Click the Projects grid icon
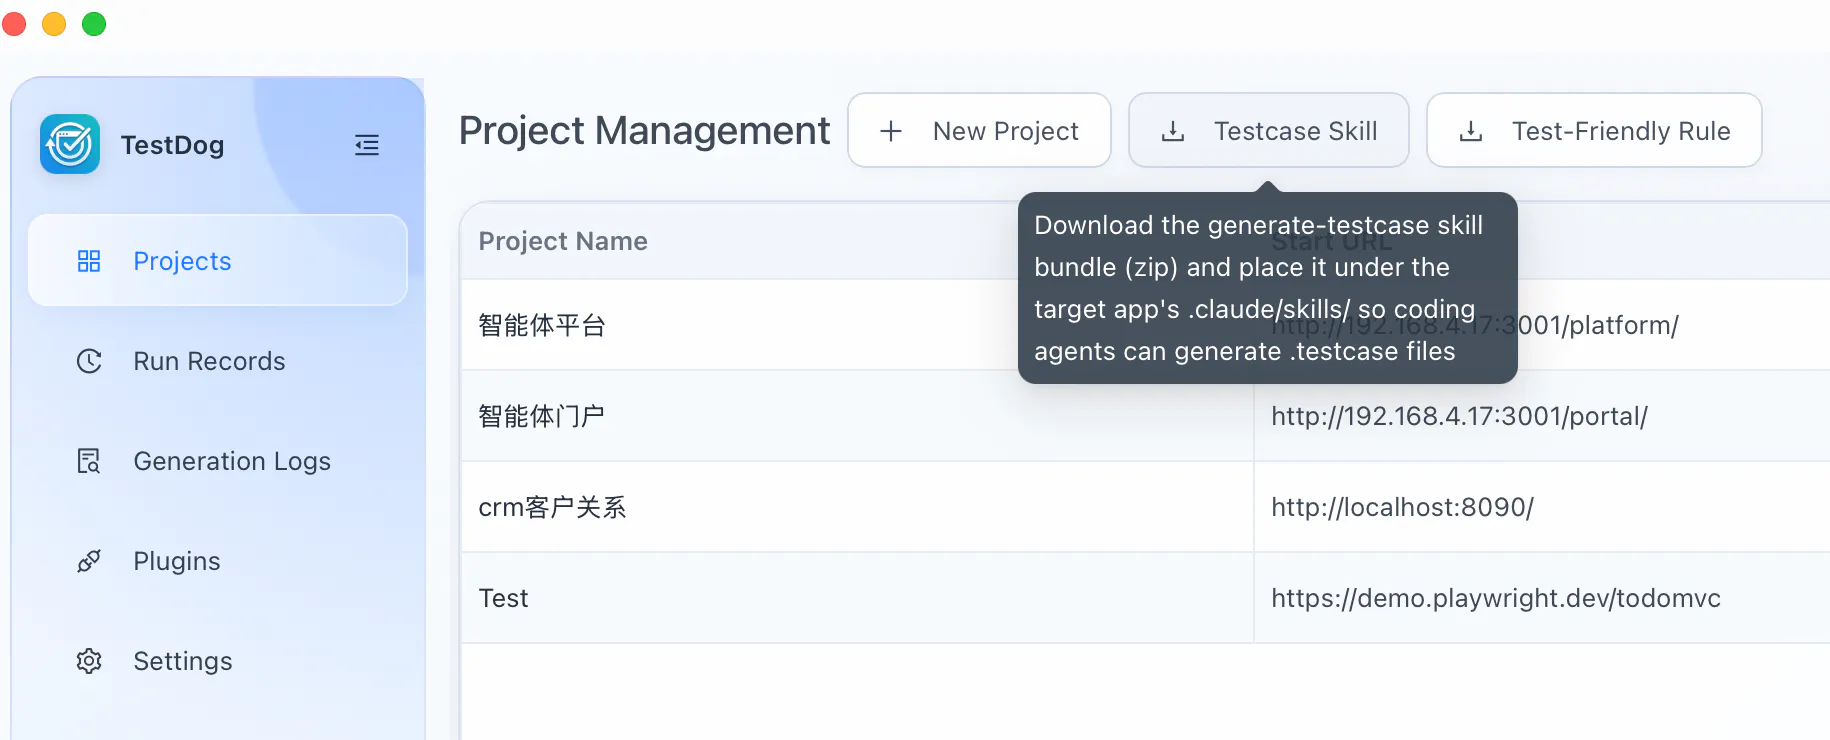This screenshot has width=1830, height=740. point(89,261)
